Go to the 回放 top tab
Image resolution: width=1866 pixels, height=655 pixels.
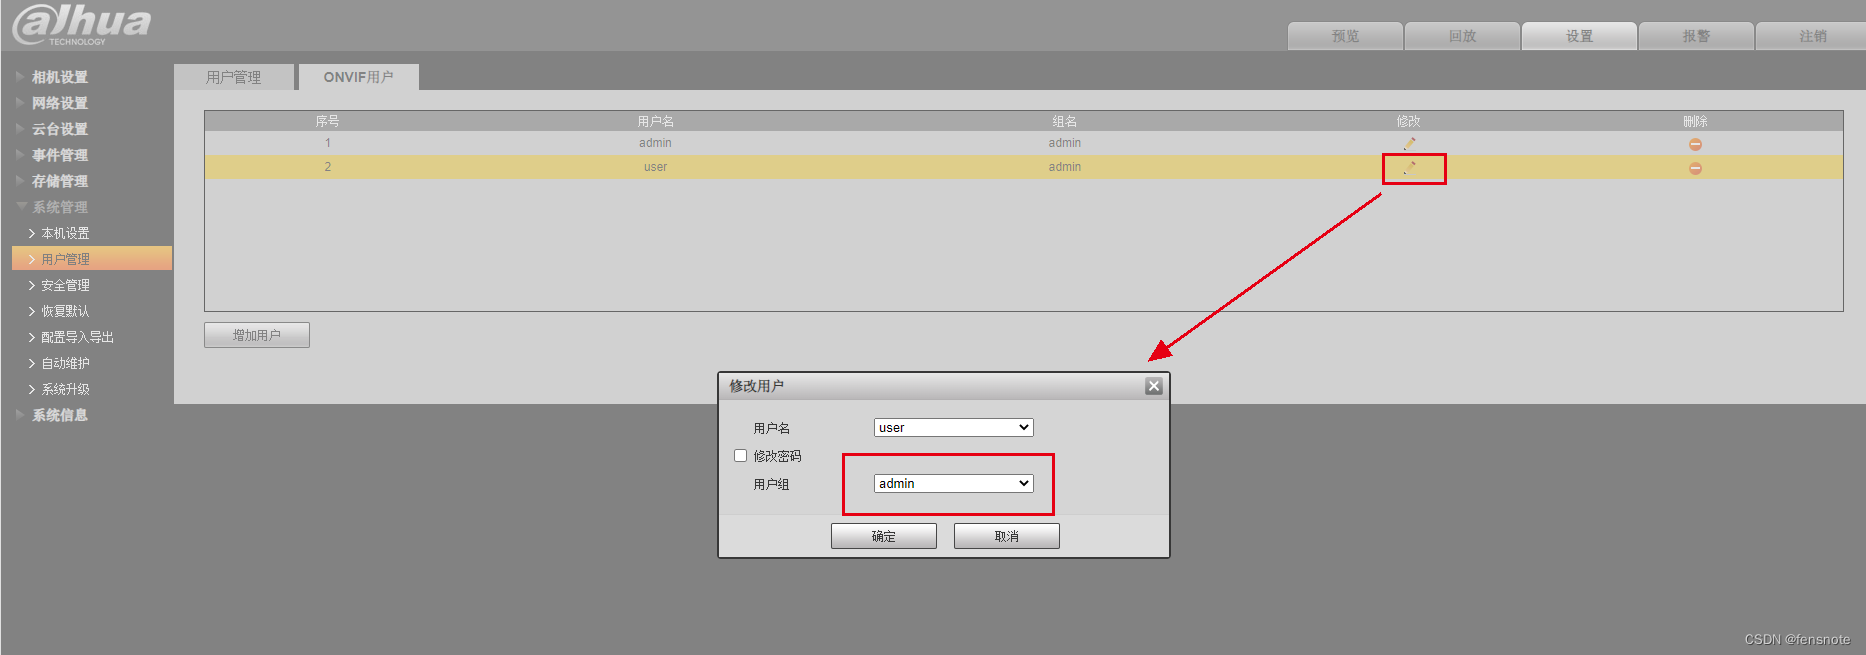1462,36
